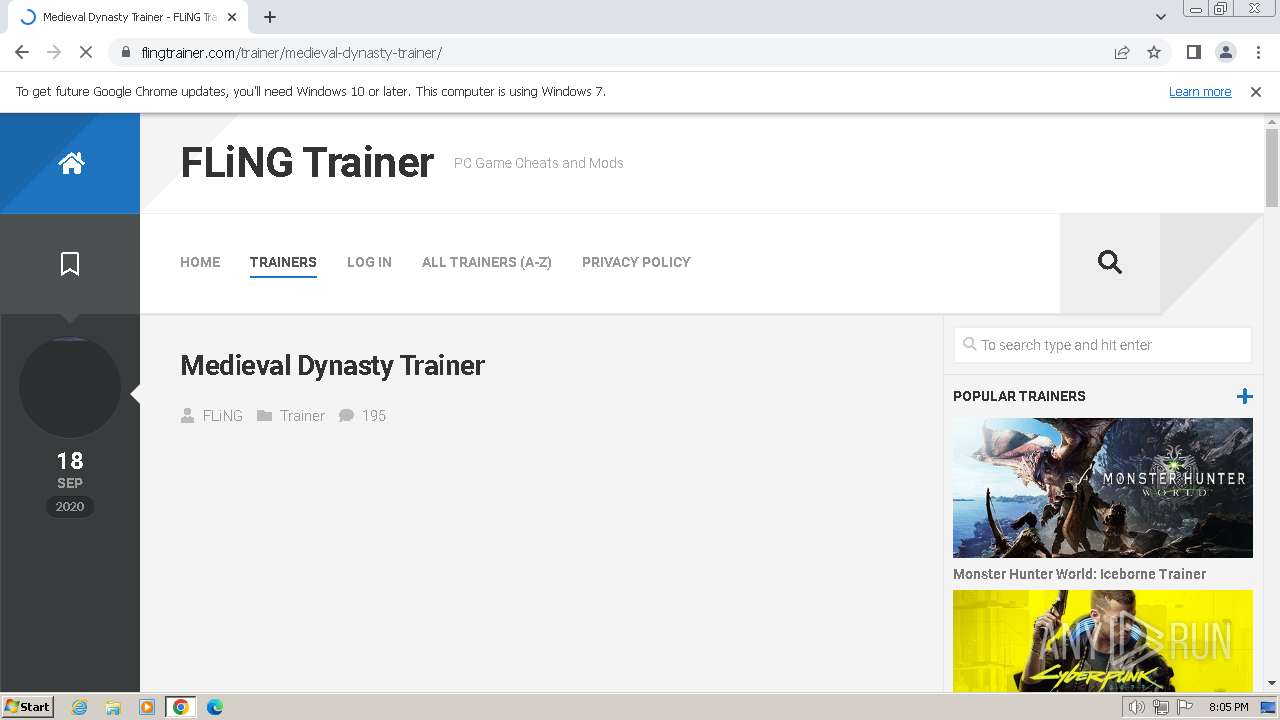Launch Microsoft Edge from taskbar
The width and height of the screenshot is (1280, 720).
point(215,707)
